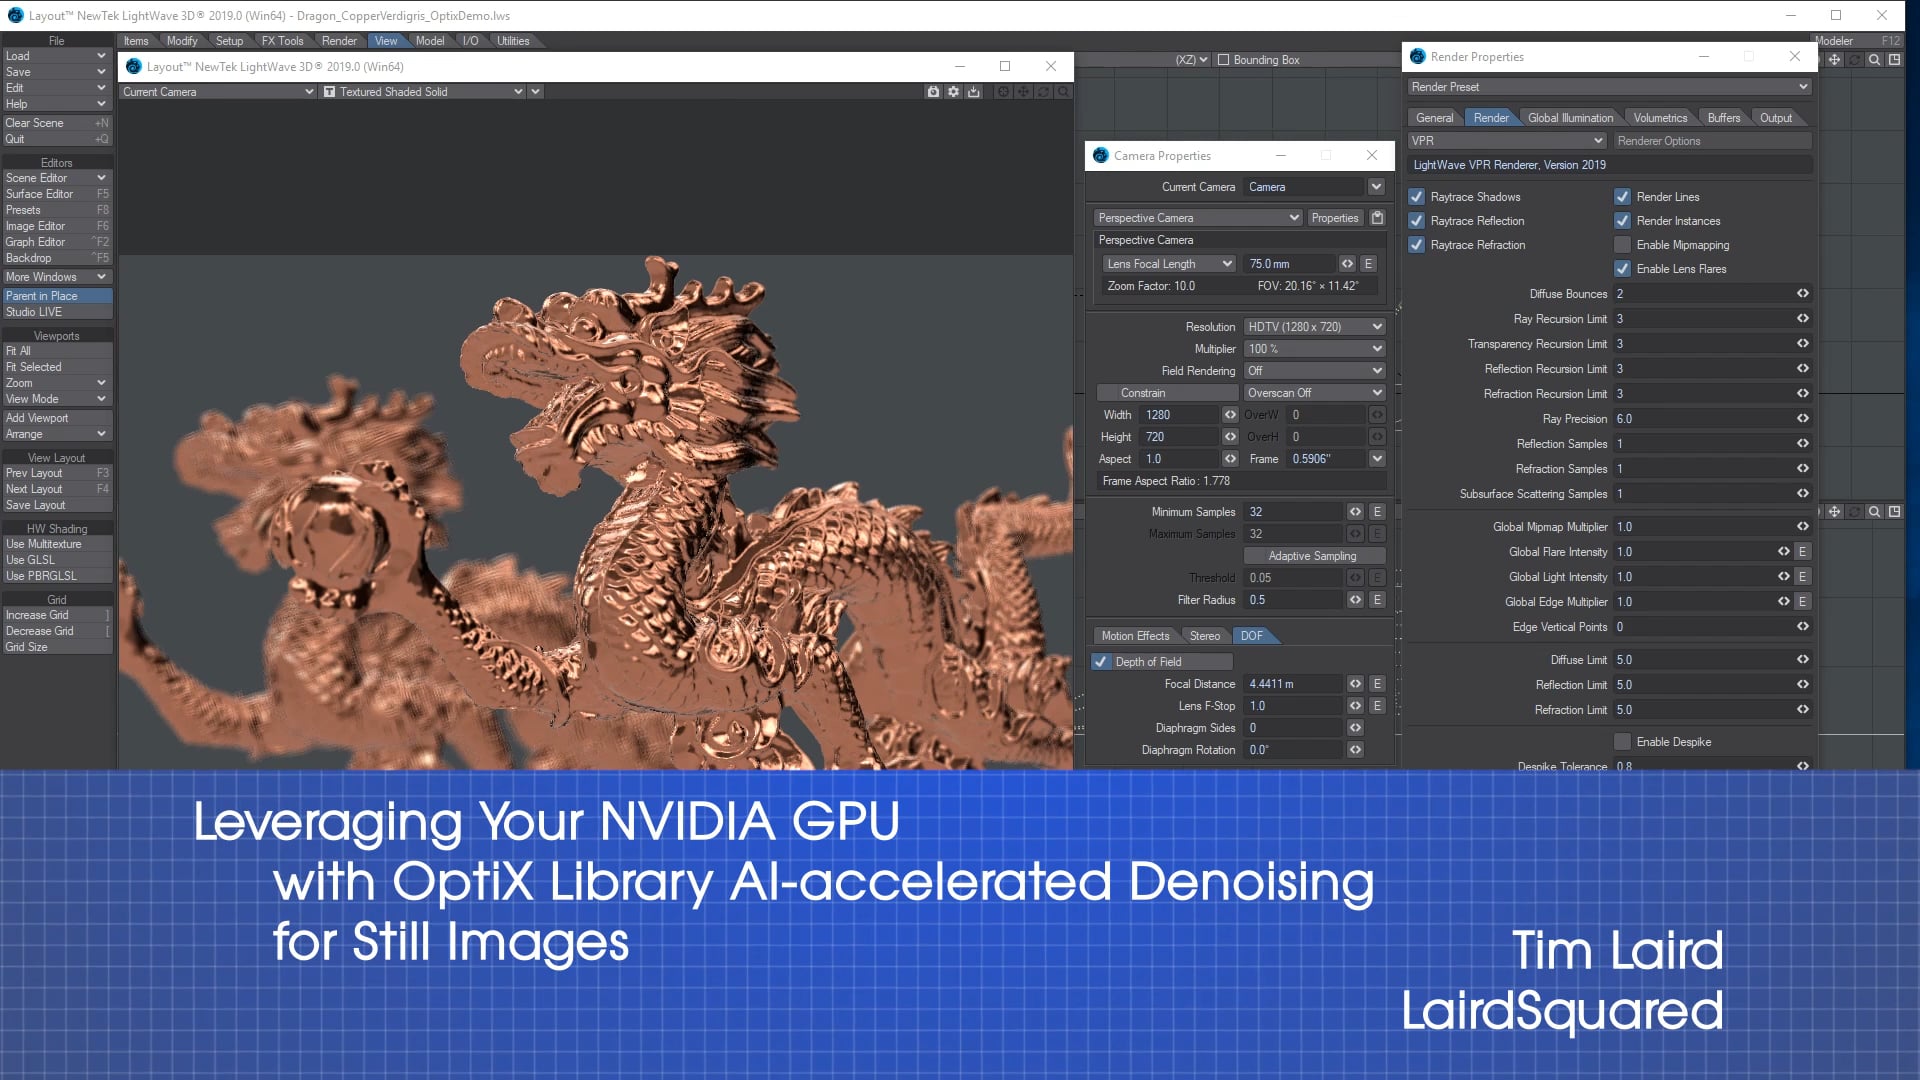Disable Raytrace Shadows checkbox
This screenshot has width=1920, height=1080.
[1416, 197]
